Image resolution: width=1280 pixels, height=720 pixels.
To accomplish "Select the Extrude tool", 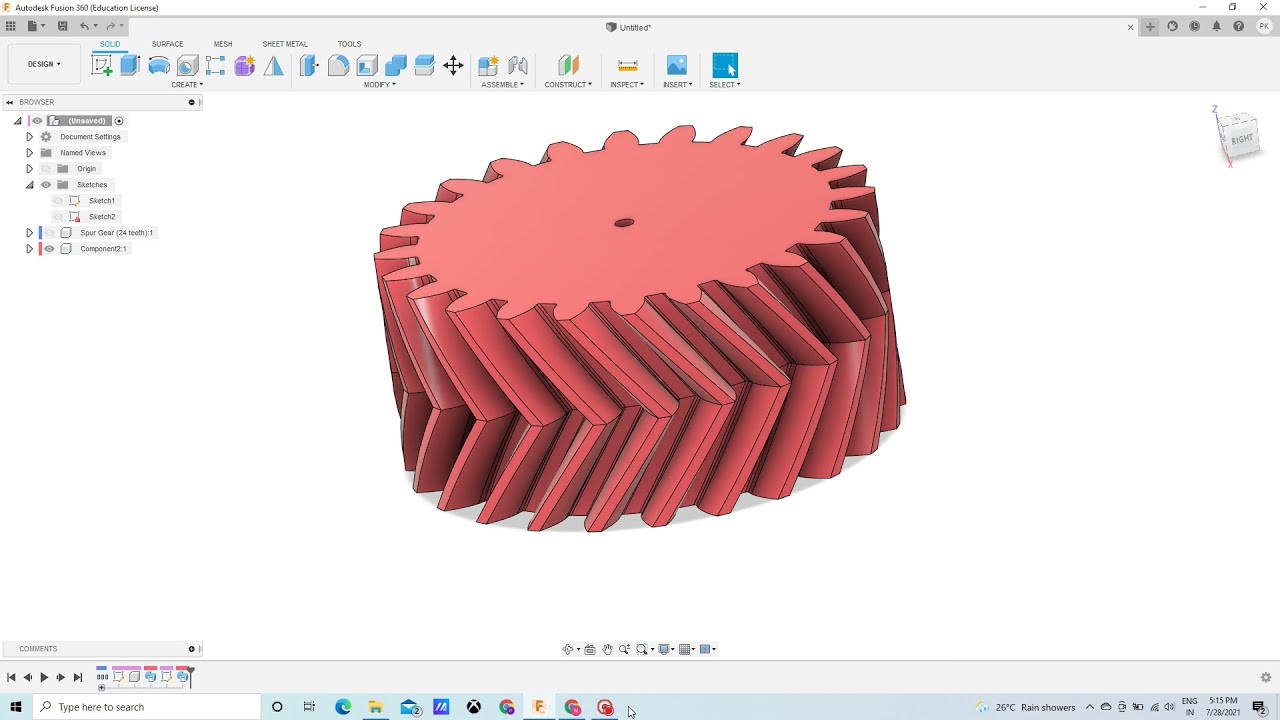I will pyautogui.click(x=130, y=66).
